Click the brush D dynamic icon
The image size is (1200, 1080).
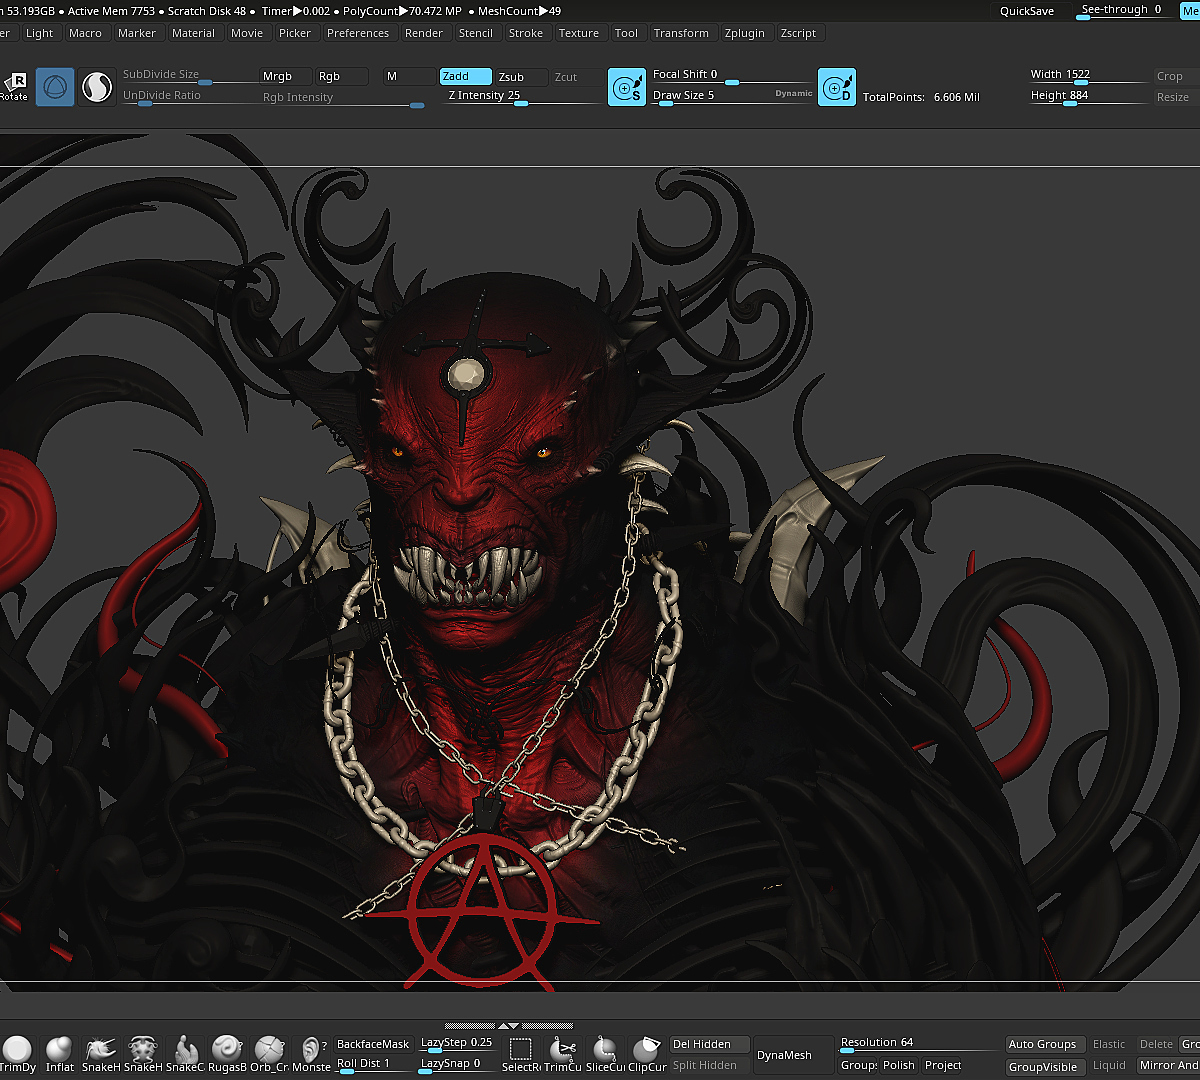[x=837, y=87]
